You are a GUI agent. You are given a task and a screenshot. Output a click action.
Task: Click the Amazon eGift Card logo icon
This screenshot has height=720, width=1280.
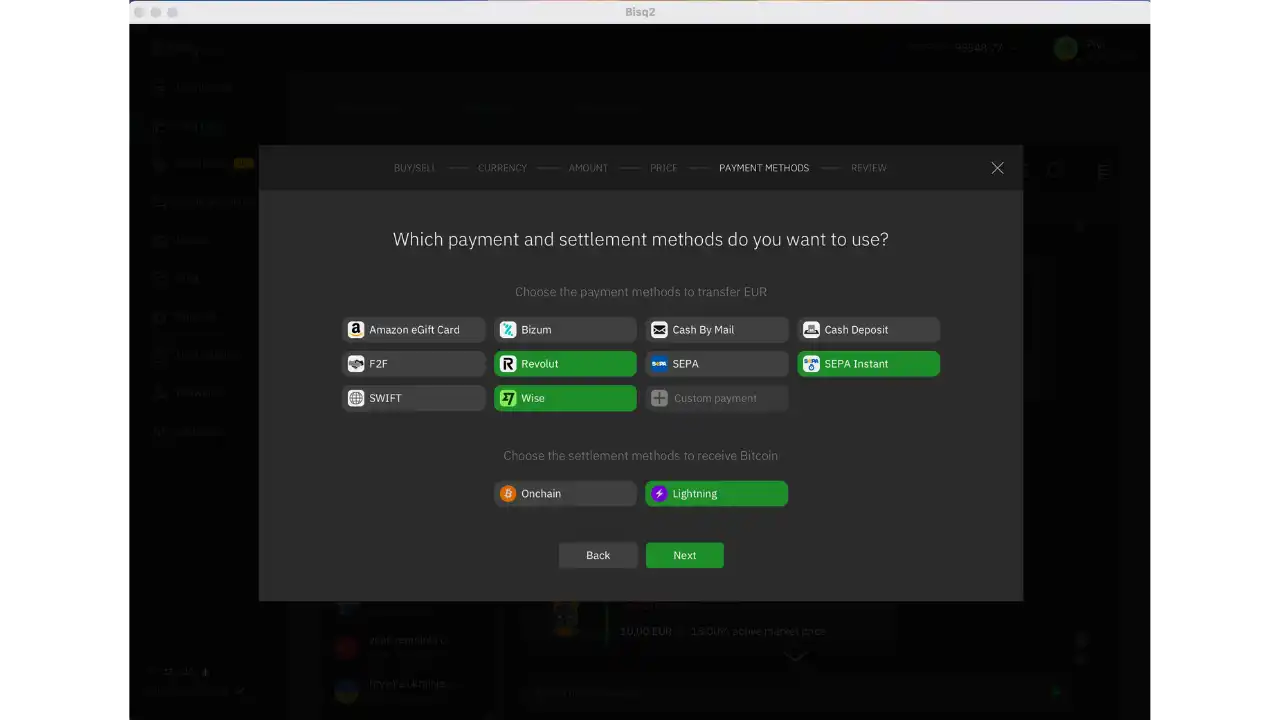click(356, 330)
